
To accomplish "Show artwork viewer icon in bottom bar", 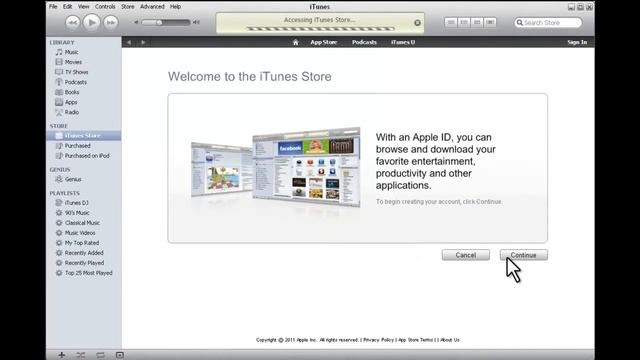I will pos(120,355).
